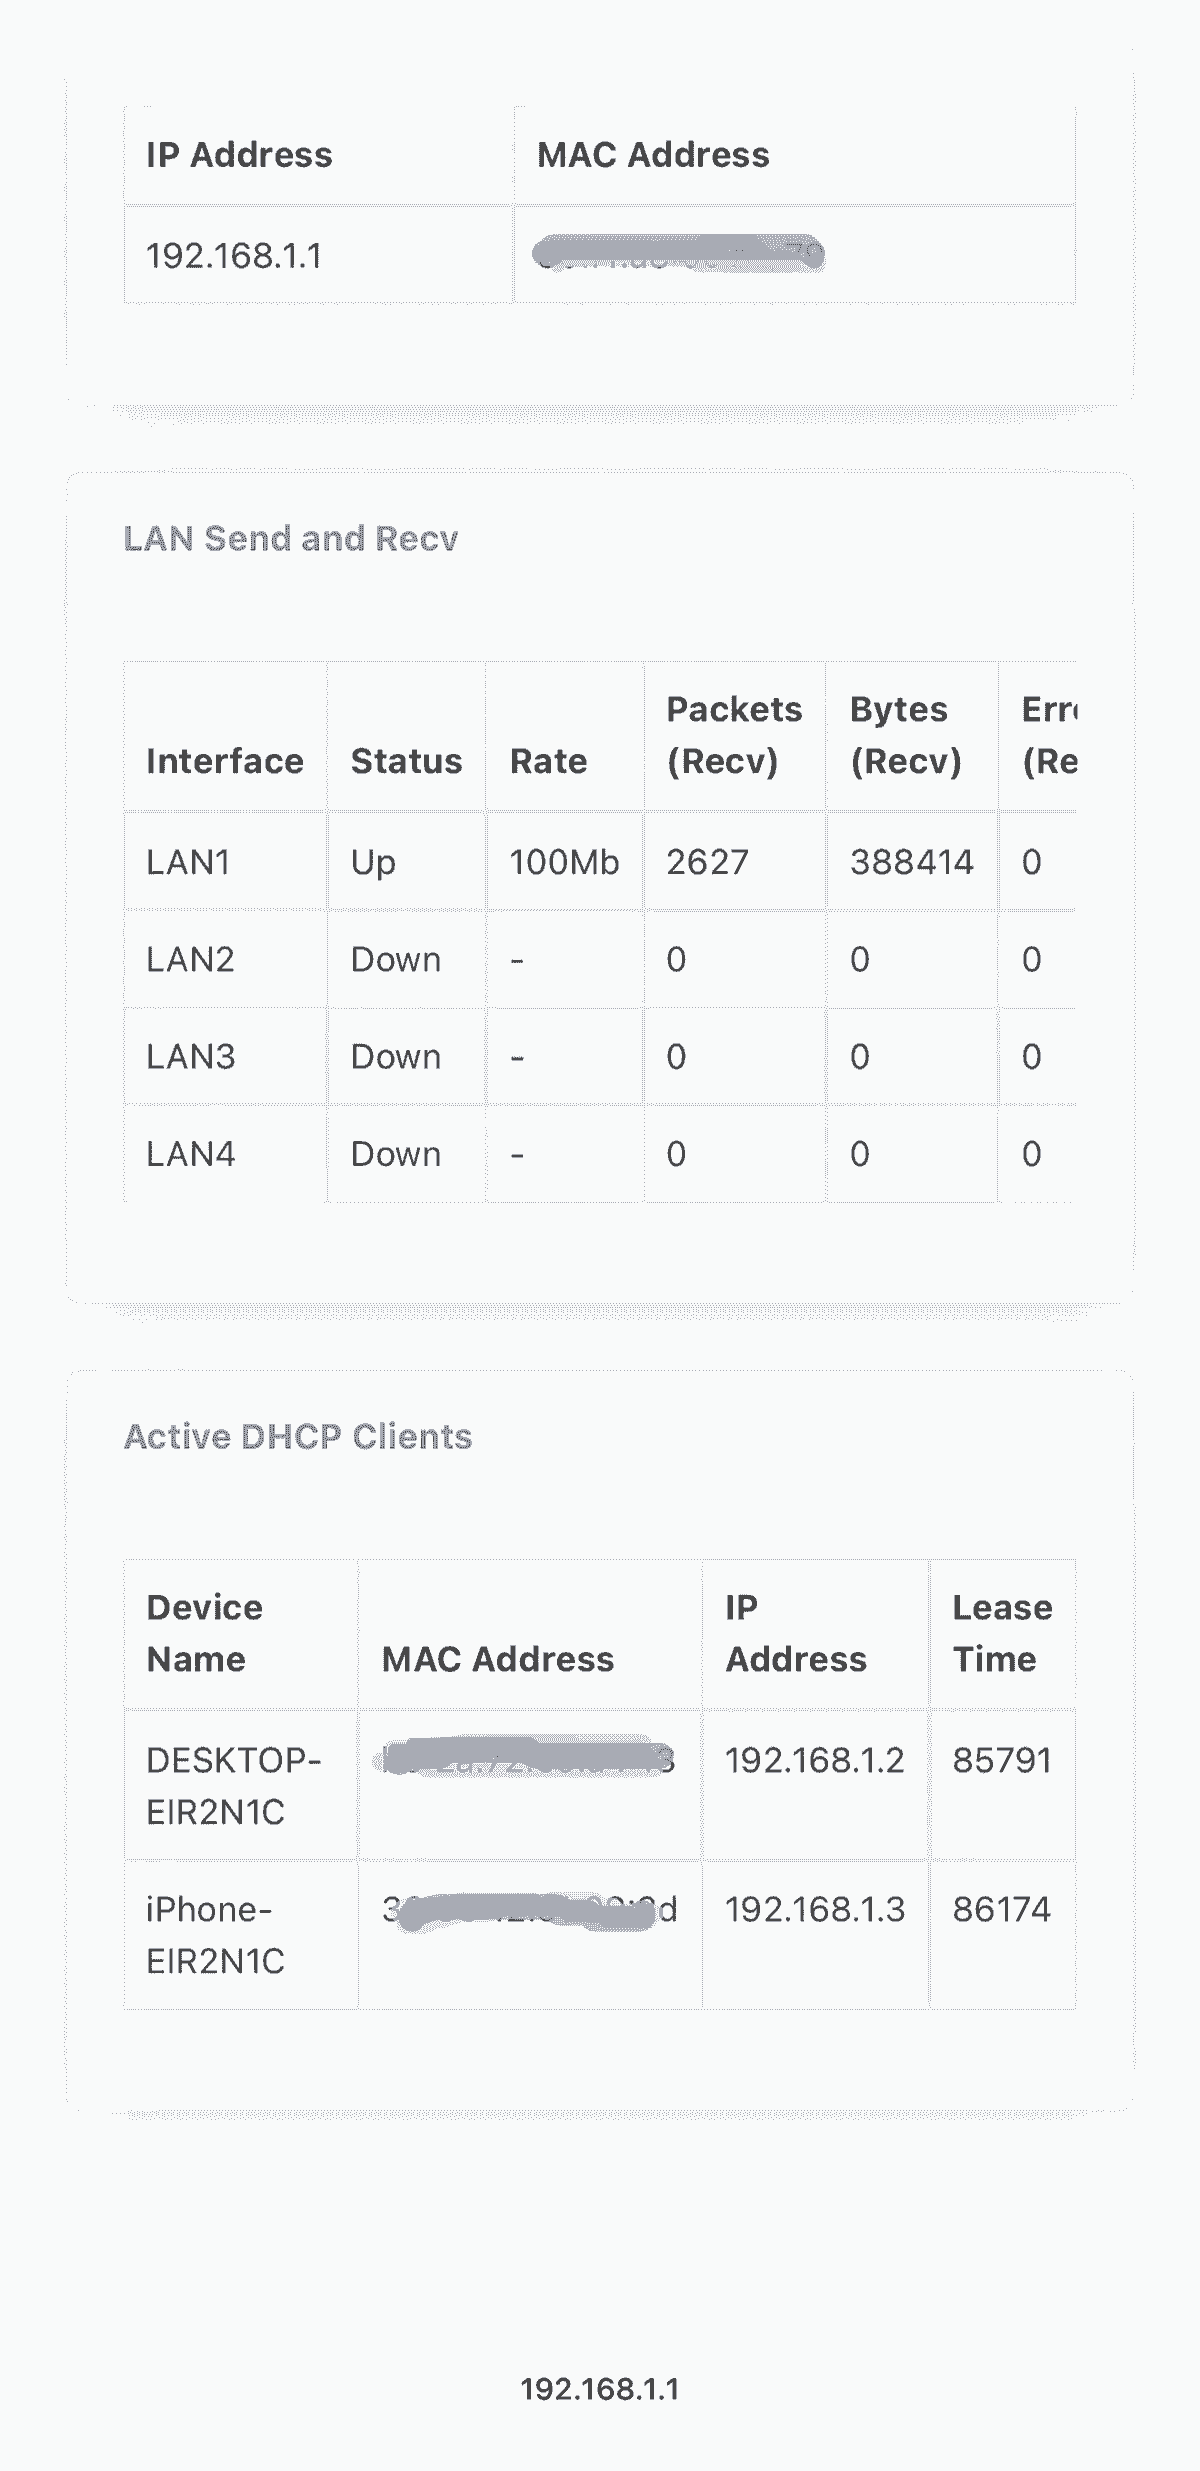Viewport: 1200px width, 2471px height.
Task: Click the LAN4 interface row label
Action: click(190, 1154)
